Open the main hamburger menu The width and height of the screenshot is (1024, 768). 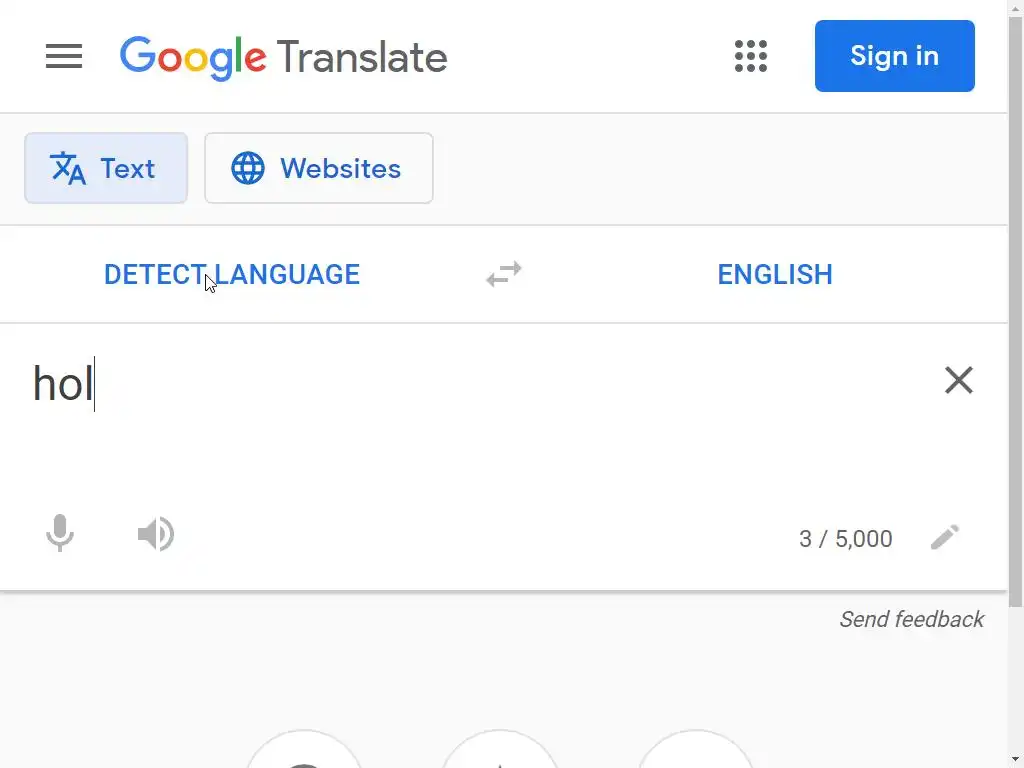tap(64, 56)
